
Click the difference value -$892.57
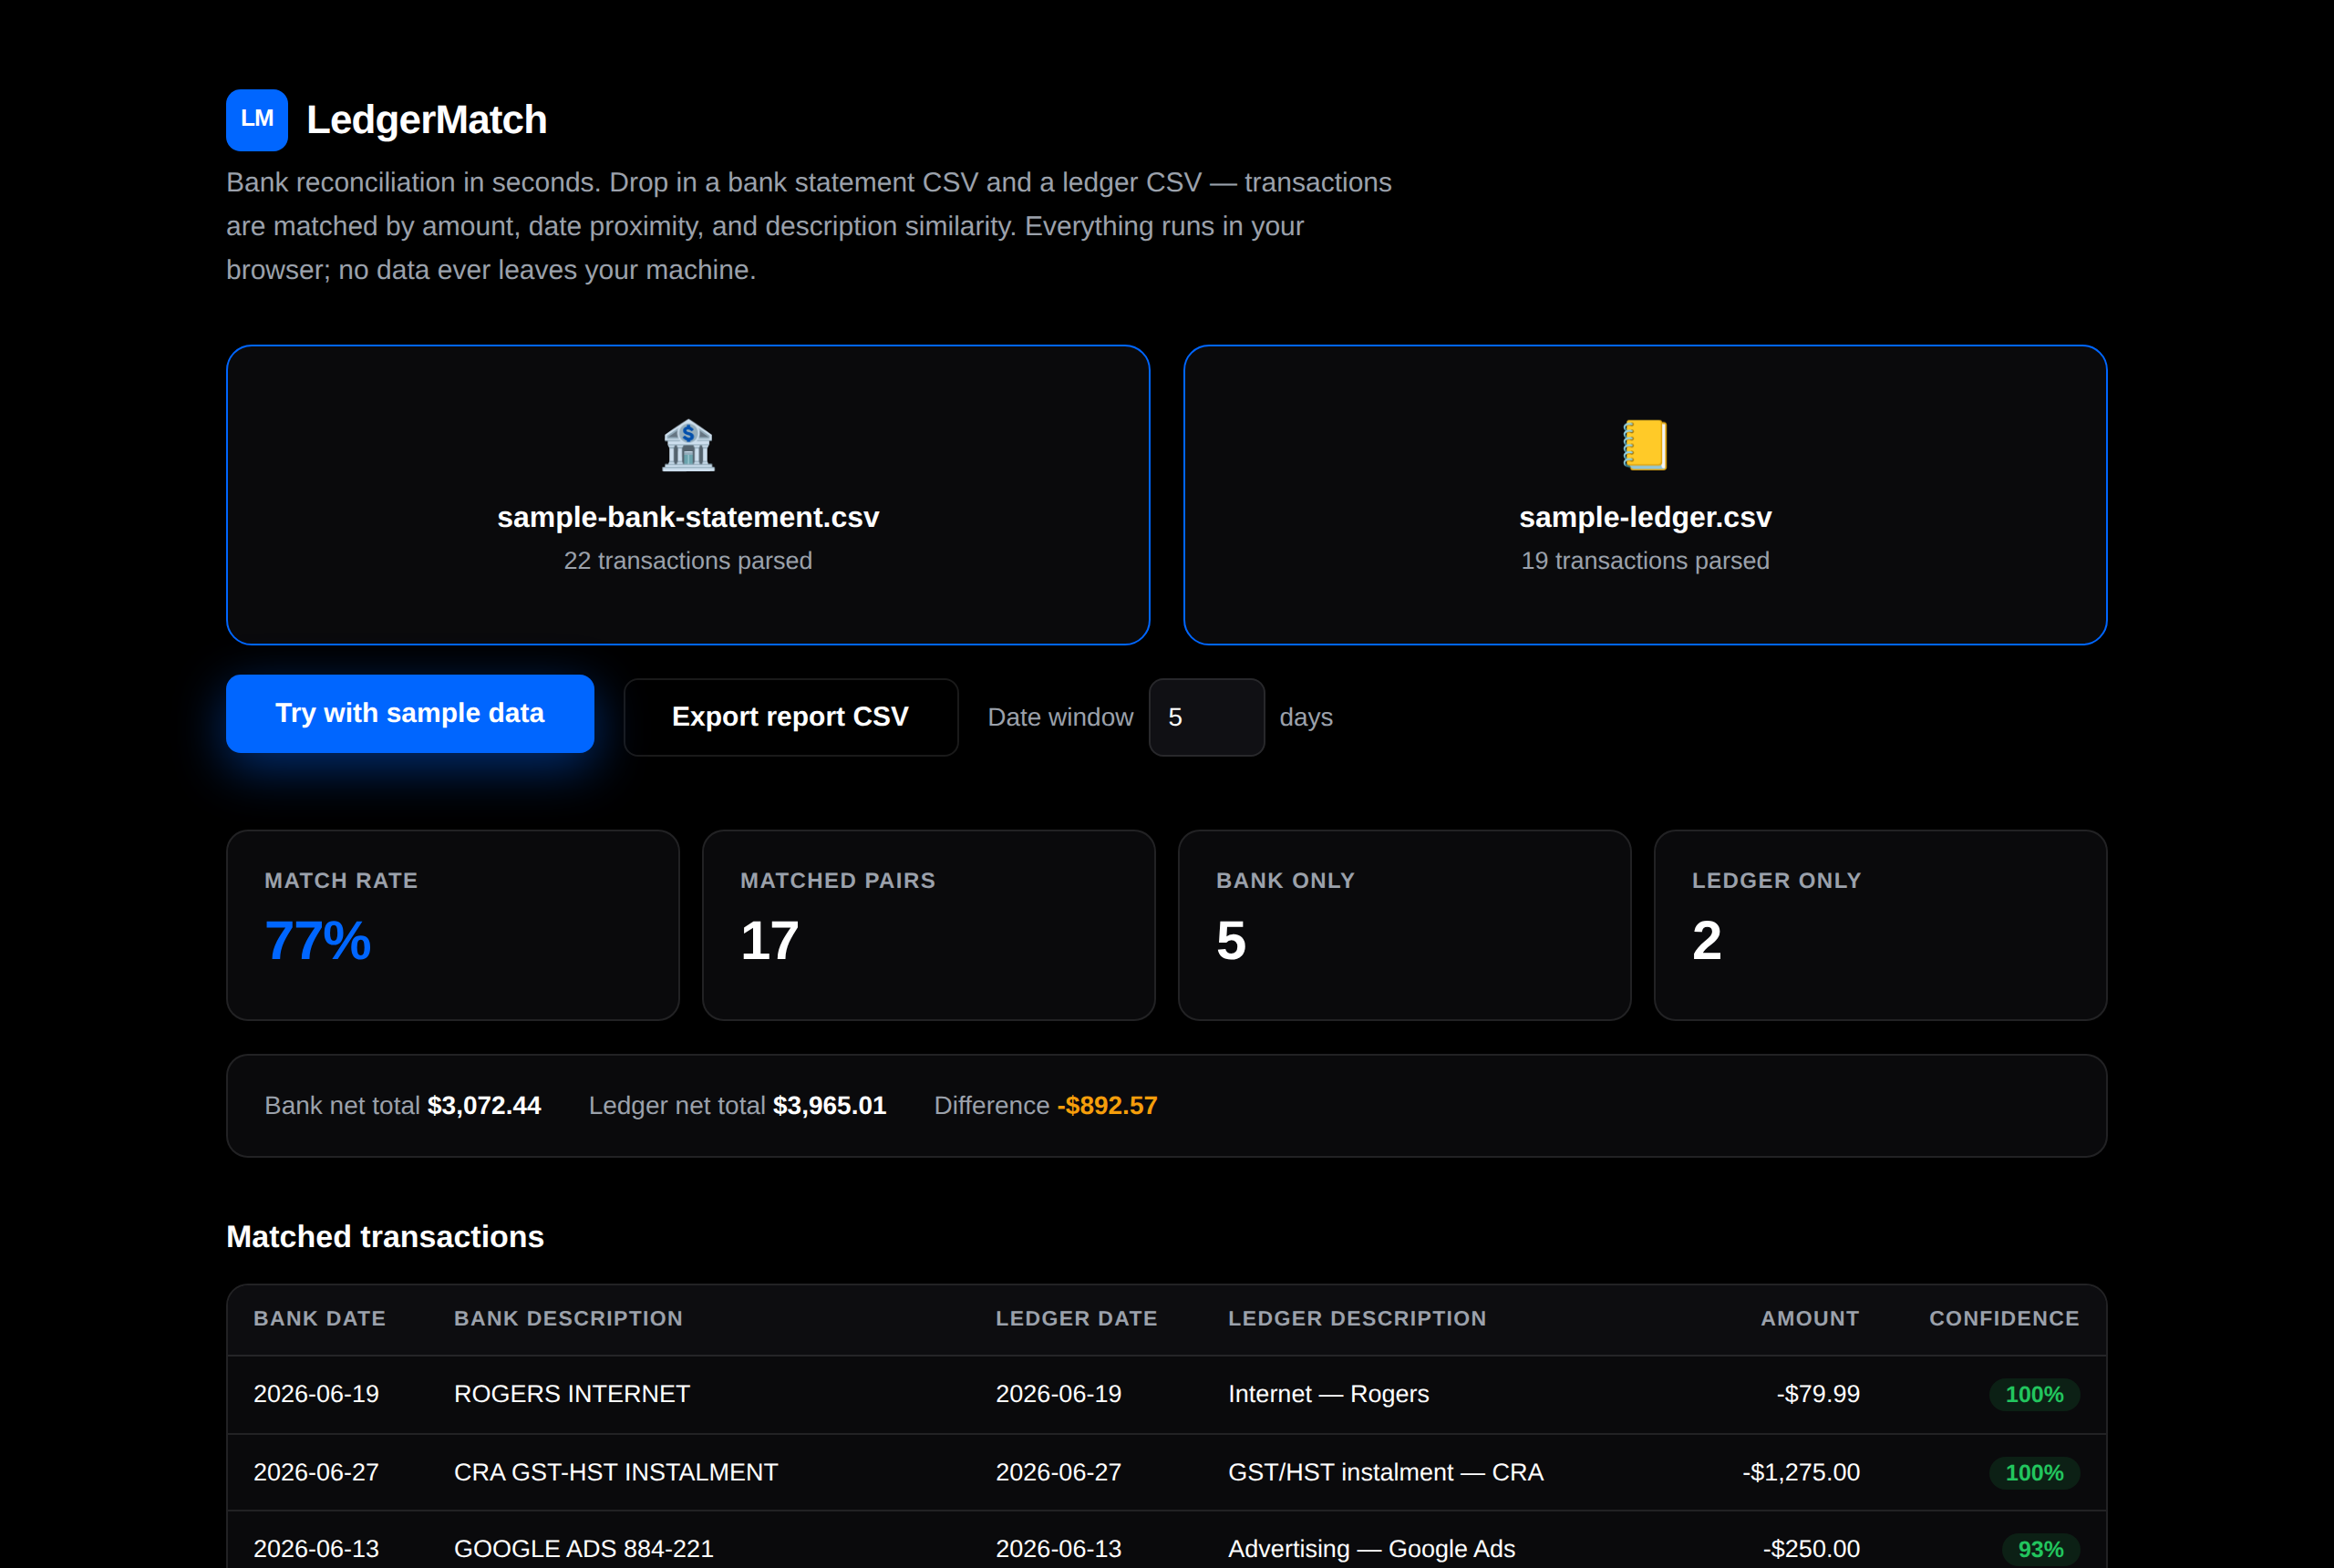1107,1105
